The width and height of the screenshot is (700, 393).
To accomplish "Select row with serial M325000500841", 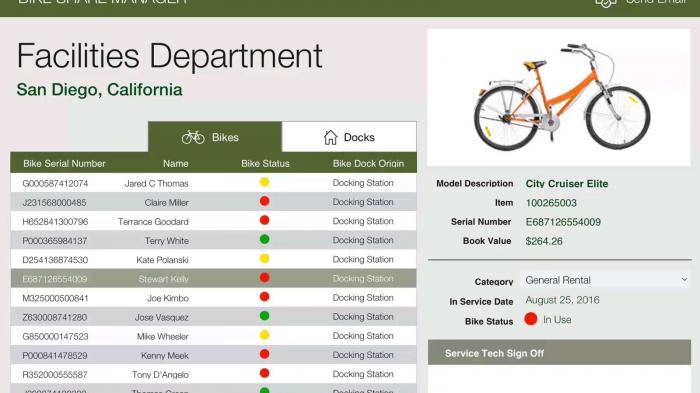I will coord(213,297).
